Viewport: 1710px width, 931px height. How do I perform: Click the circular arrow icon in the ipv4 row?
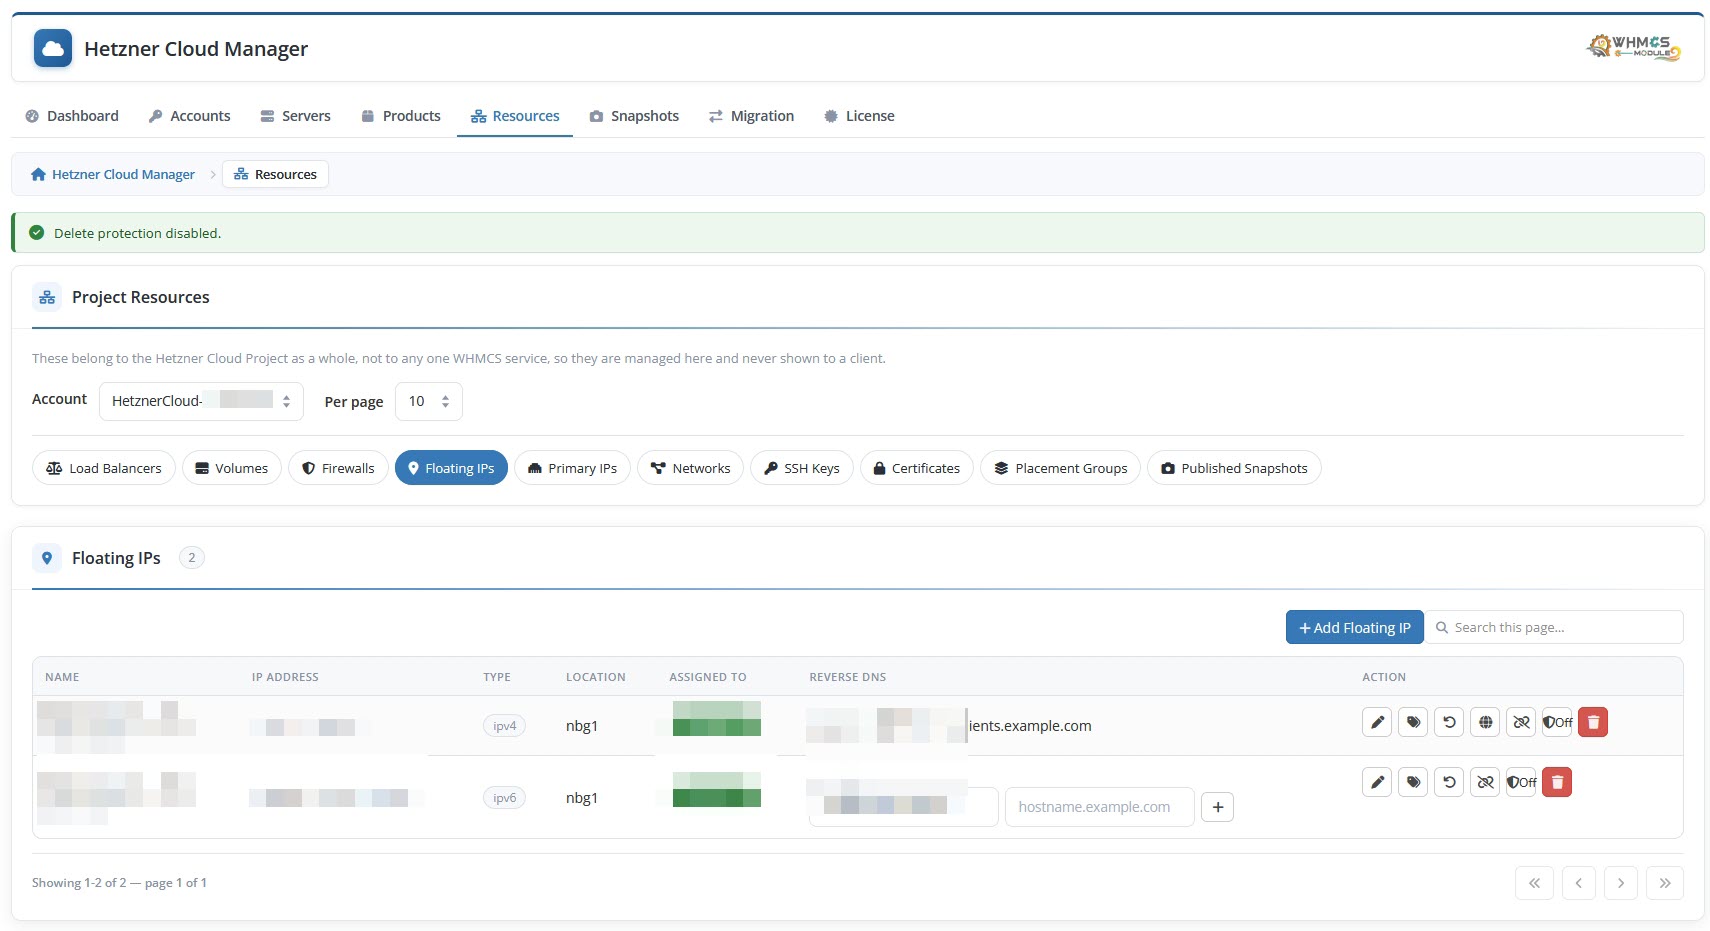click(1449, 722)
